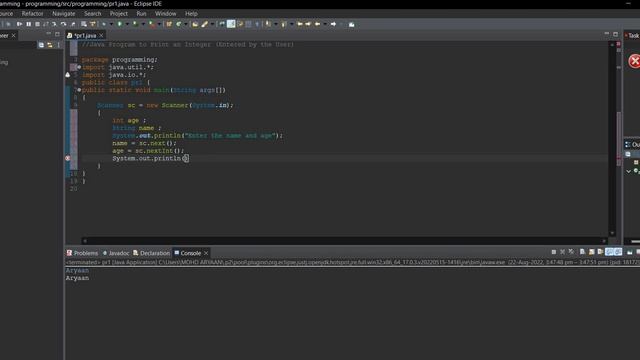Toggle show console when standard error changes
Screen dimensions: 640x360
618,252
